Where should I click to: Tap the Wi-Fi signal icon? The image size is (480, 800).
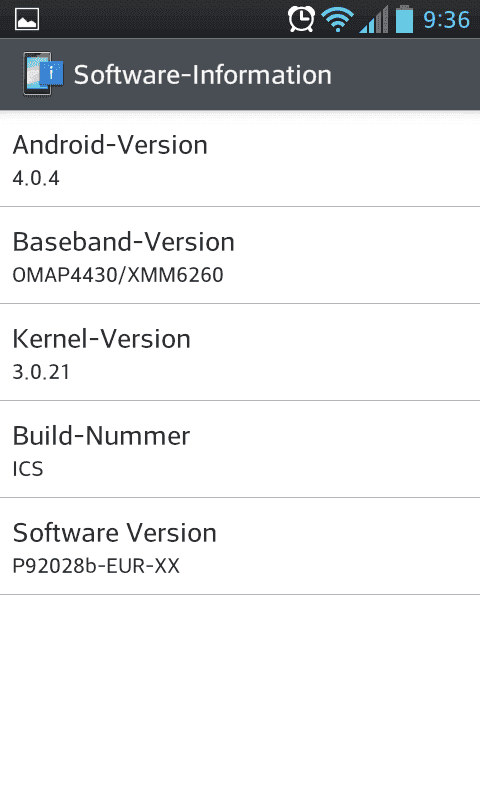point(337,20)
